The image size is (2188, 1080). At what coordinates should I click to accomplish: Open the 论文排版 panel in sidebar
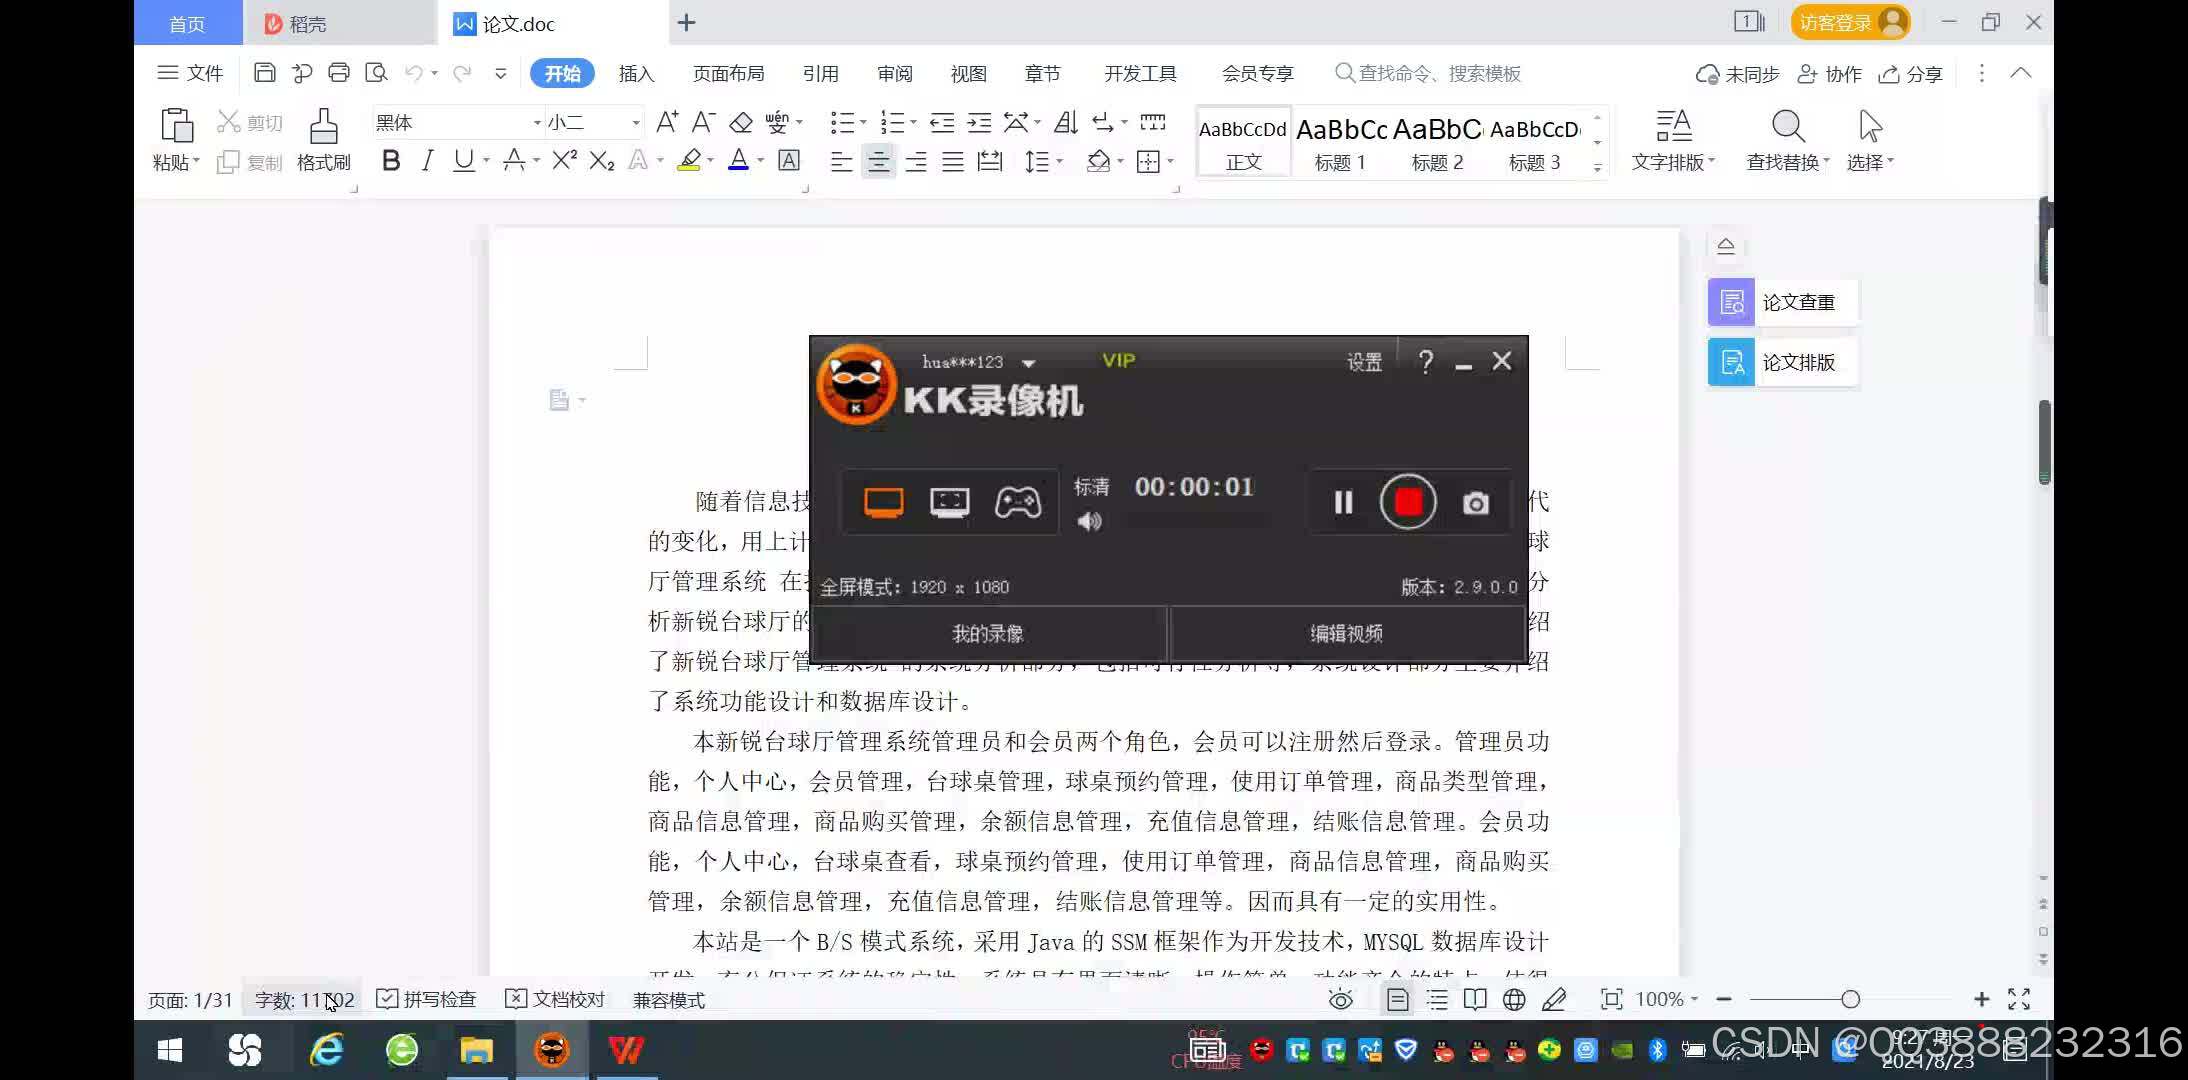point(1781,362)
